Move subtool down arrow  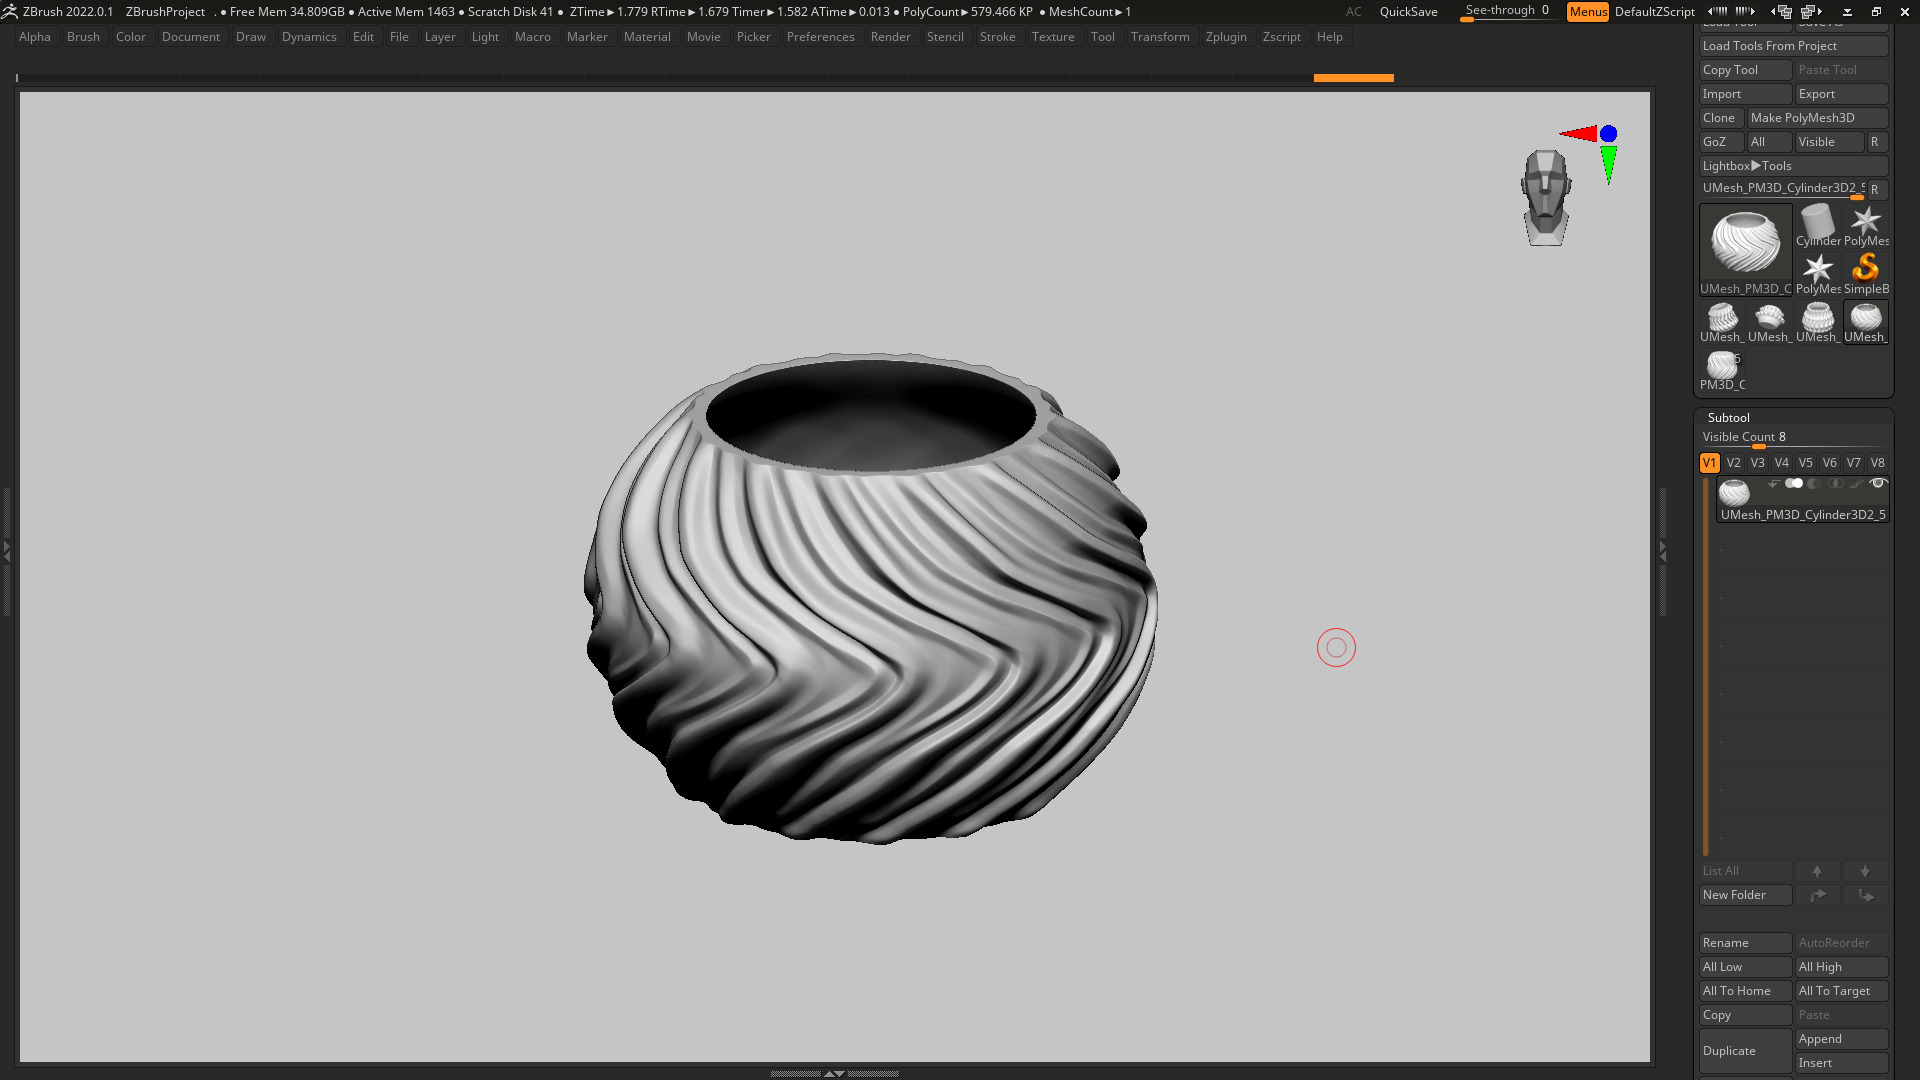click(1866, 872)
